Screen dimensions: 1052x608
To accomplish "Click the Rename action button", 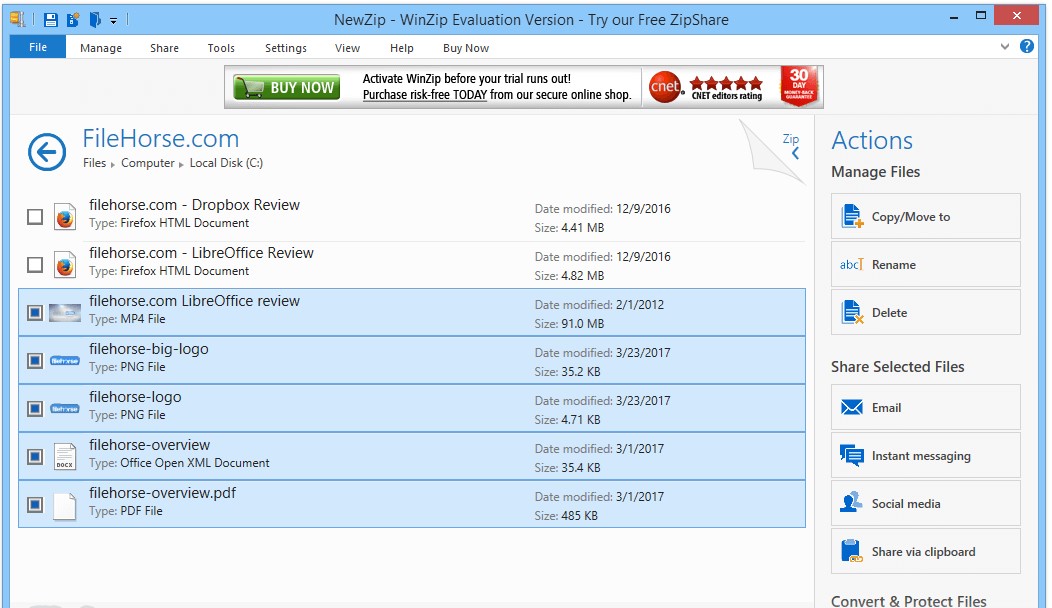I will [925, 264].
